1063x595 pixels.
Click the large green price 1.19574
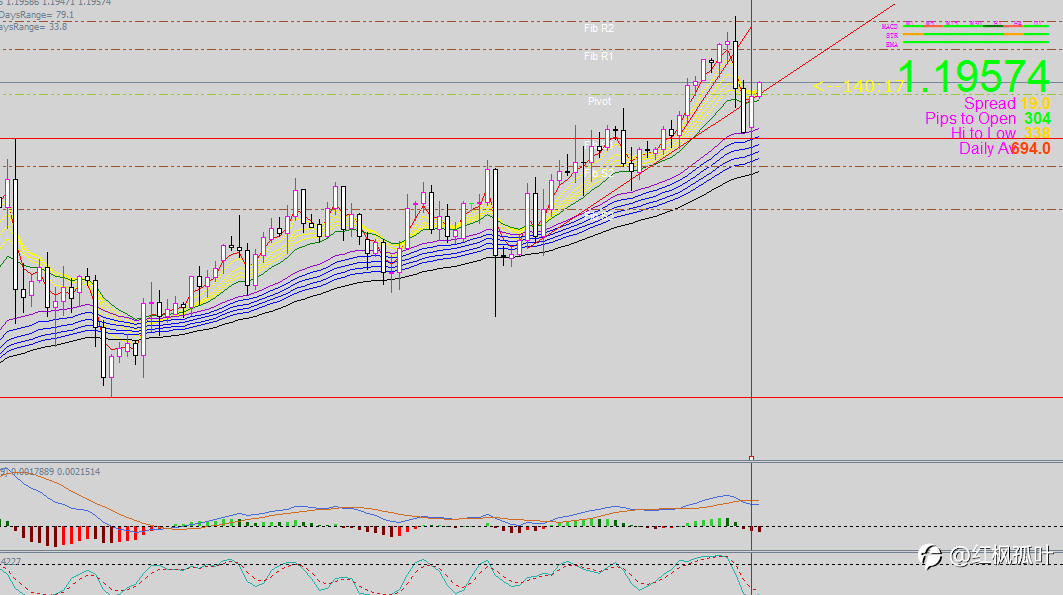pyautogui.click(x=974, y=77)
